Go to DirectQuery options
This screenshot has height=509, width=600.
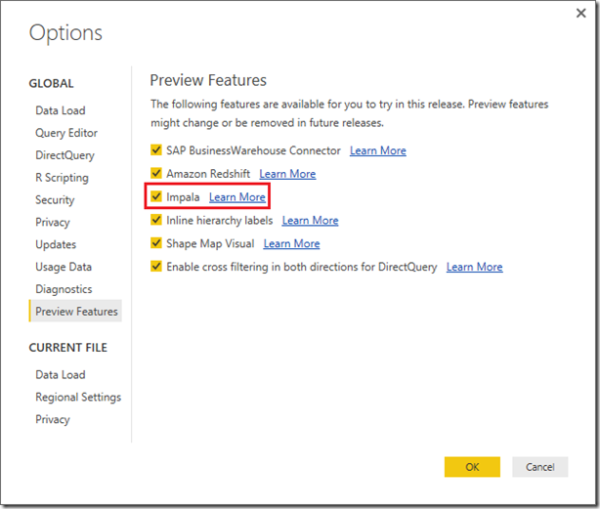[65, 155]
